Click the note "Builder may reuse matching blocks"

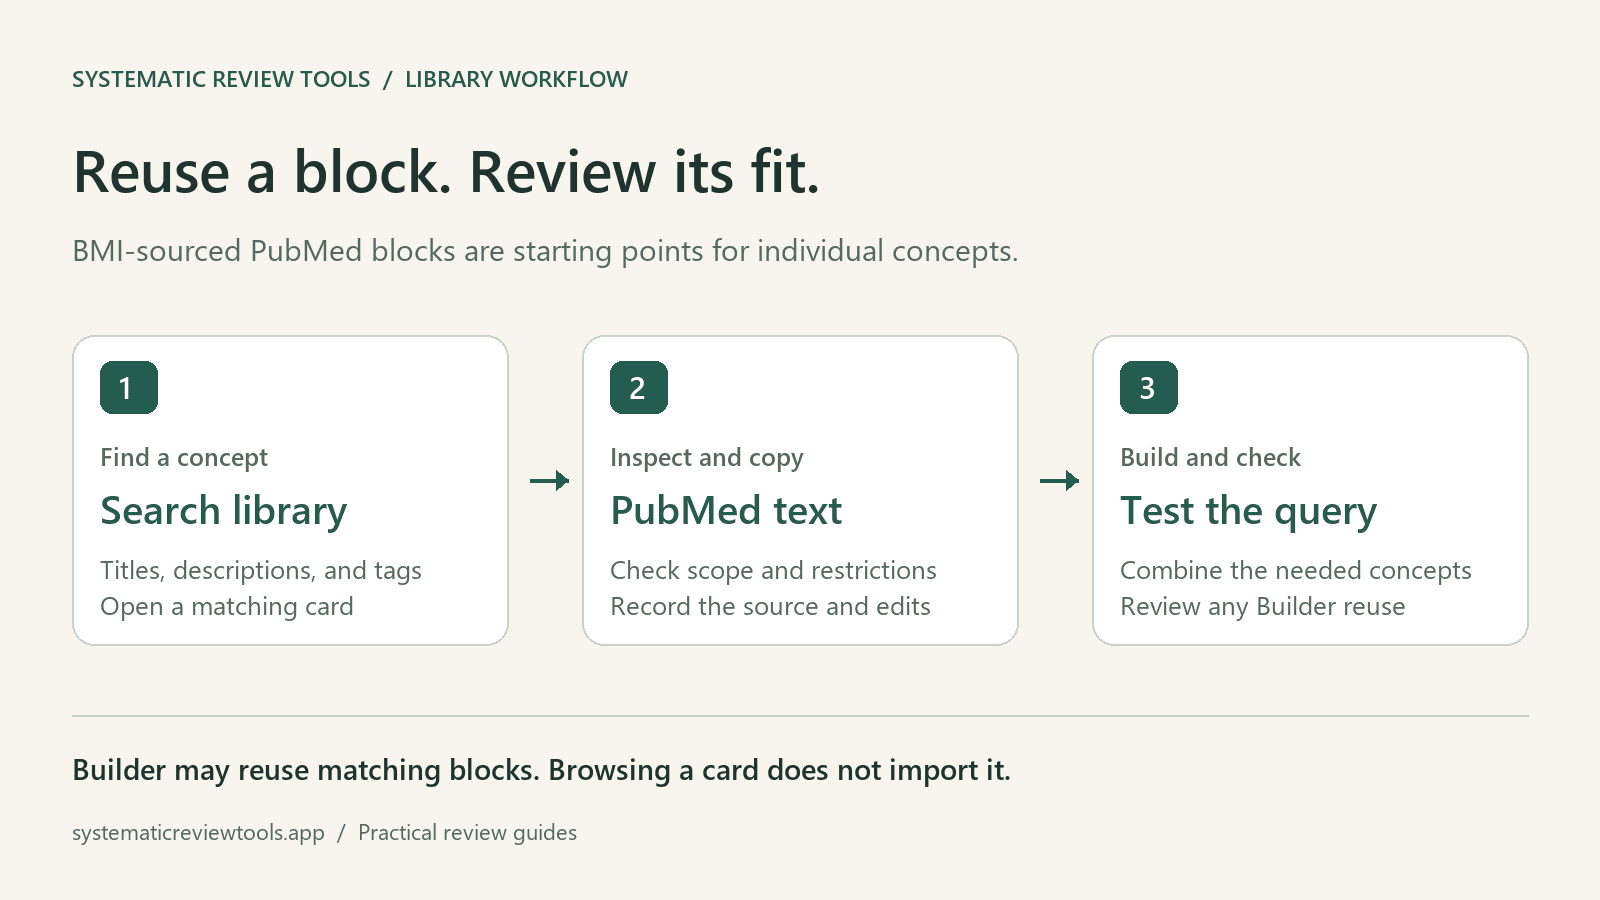[306, 771]
